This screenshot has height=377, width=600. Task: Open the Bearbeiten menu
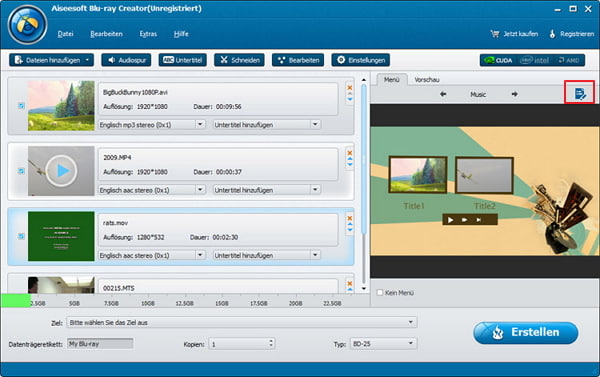[x=106, y=34]
